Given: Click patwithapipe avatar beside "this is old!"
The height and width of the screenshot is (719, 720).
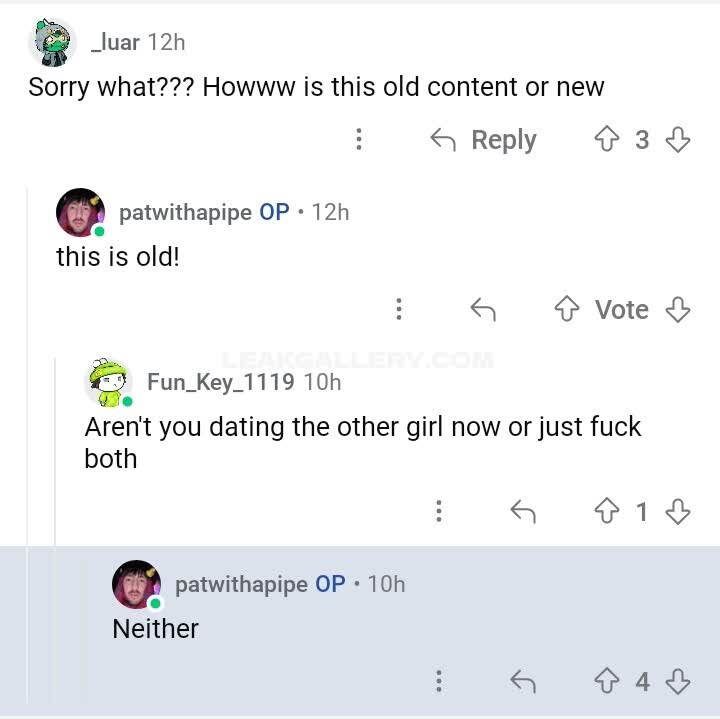Looking at the screenshot, I should pos(80,212).
